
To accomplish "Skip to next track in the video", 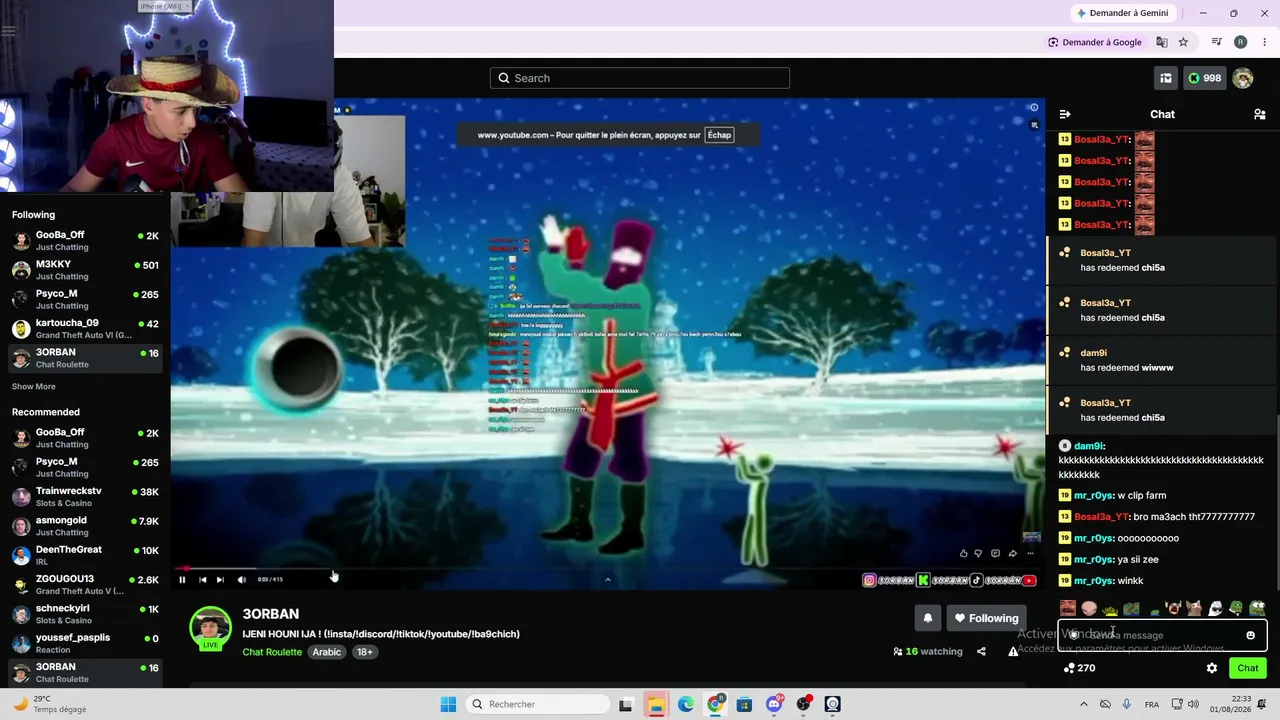I will pos(220,579).
